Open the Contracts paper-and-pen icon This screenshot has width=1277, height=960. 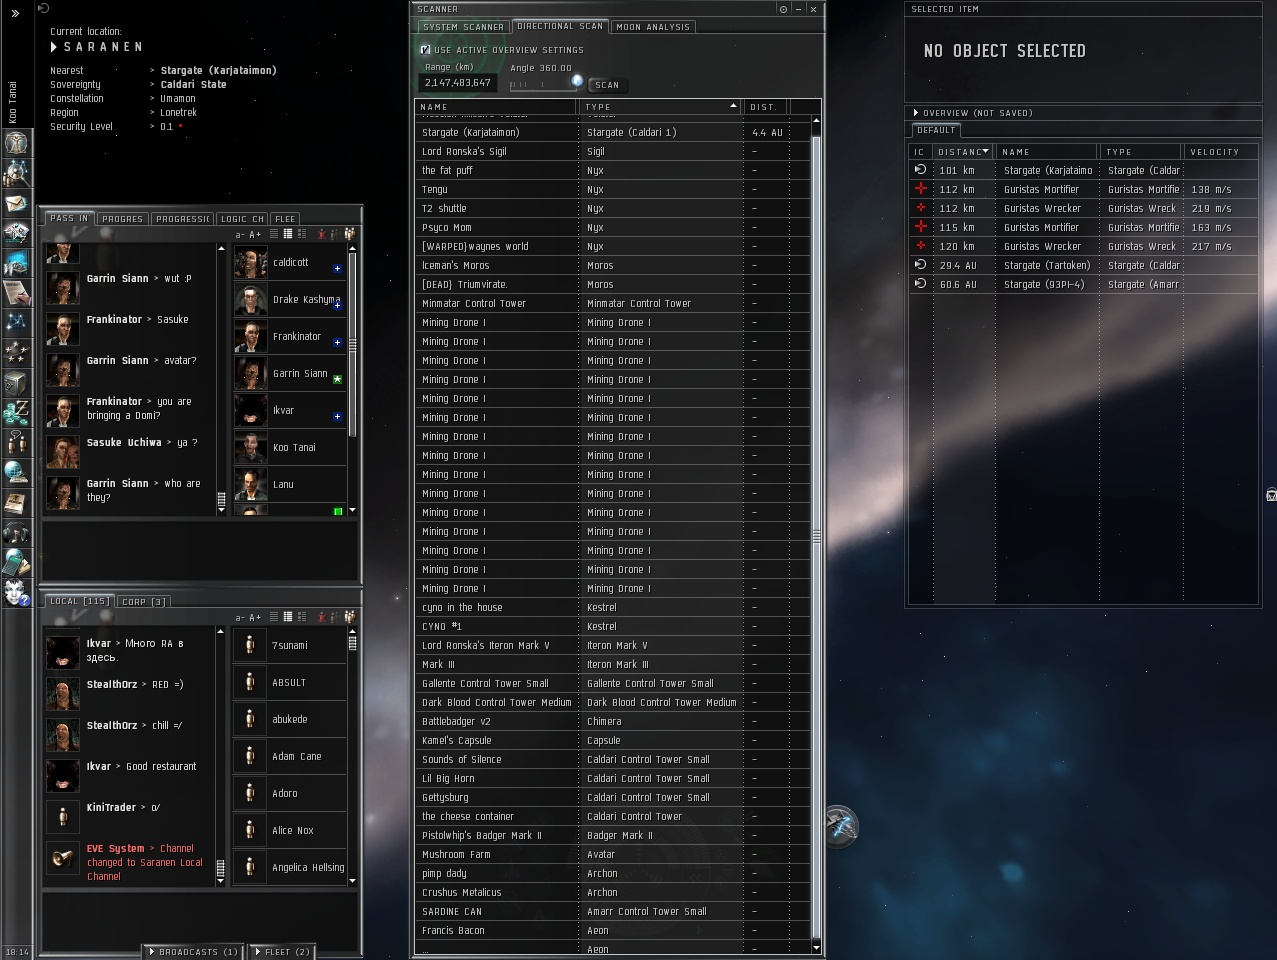tap(16, 292)
